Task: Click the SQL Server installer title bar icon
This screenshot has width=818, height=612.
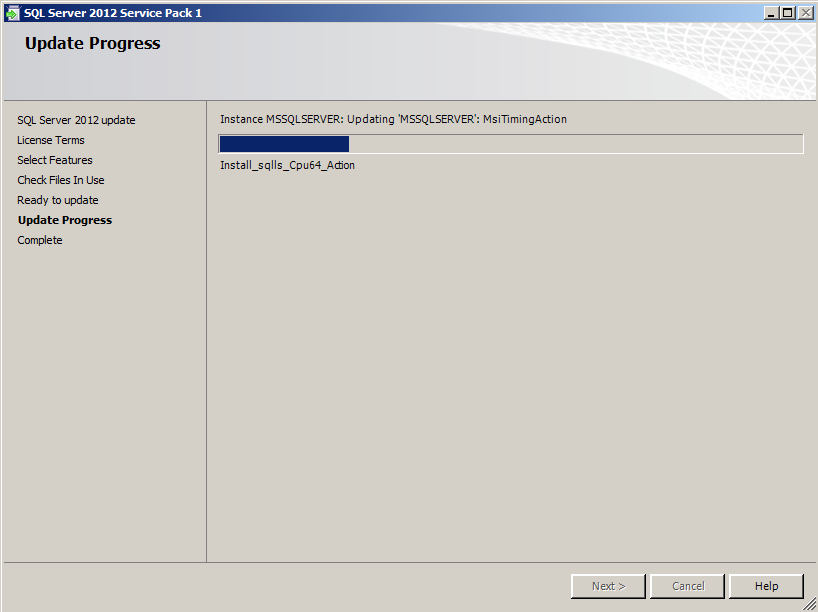Action: (x=12, y=13)
